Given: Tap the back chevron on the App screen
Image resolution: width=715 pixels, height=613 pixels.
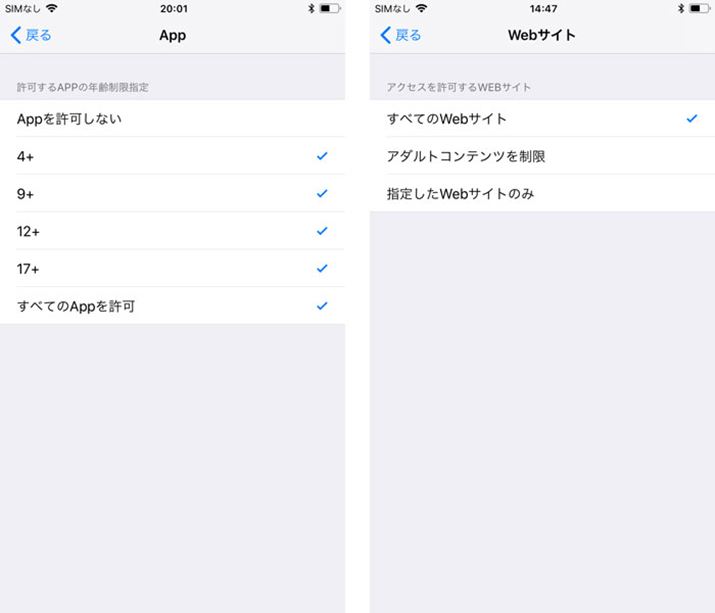Looking at the screenshot, I should click(16, 35).
